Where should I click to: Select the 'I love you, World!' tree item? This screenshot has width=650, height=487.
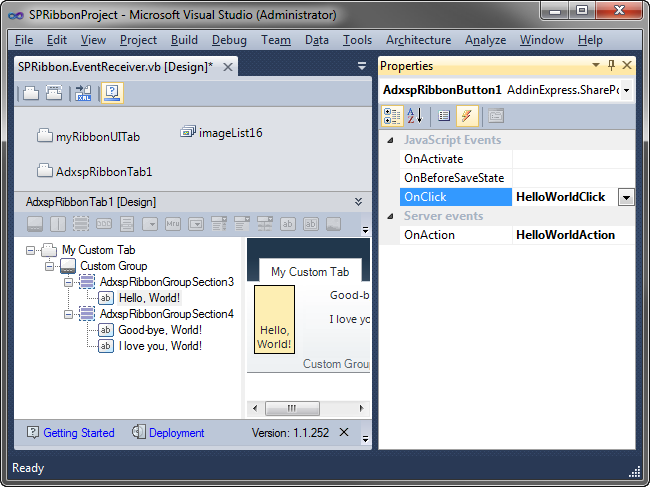click(x=160, y=346)
